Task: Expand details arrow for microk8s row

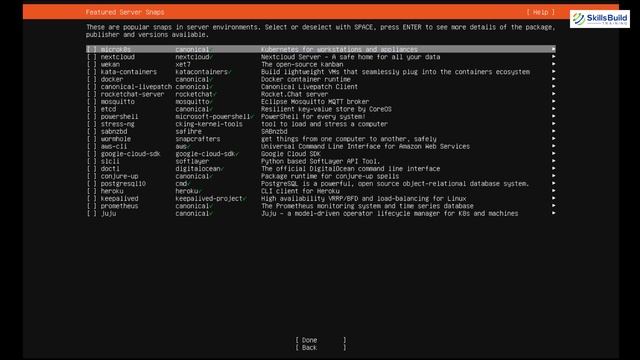Action: tap(553, 49)
